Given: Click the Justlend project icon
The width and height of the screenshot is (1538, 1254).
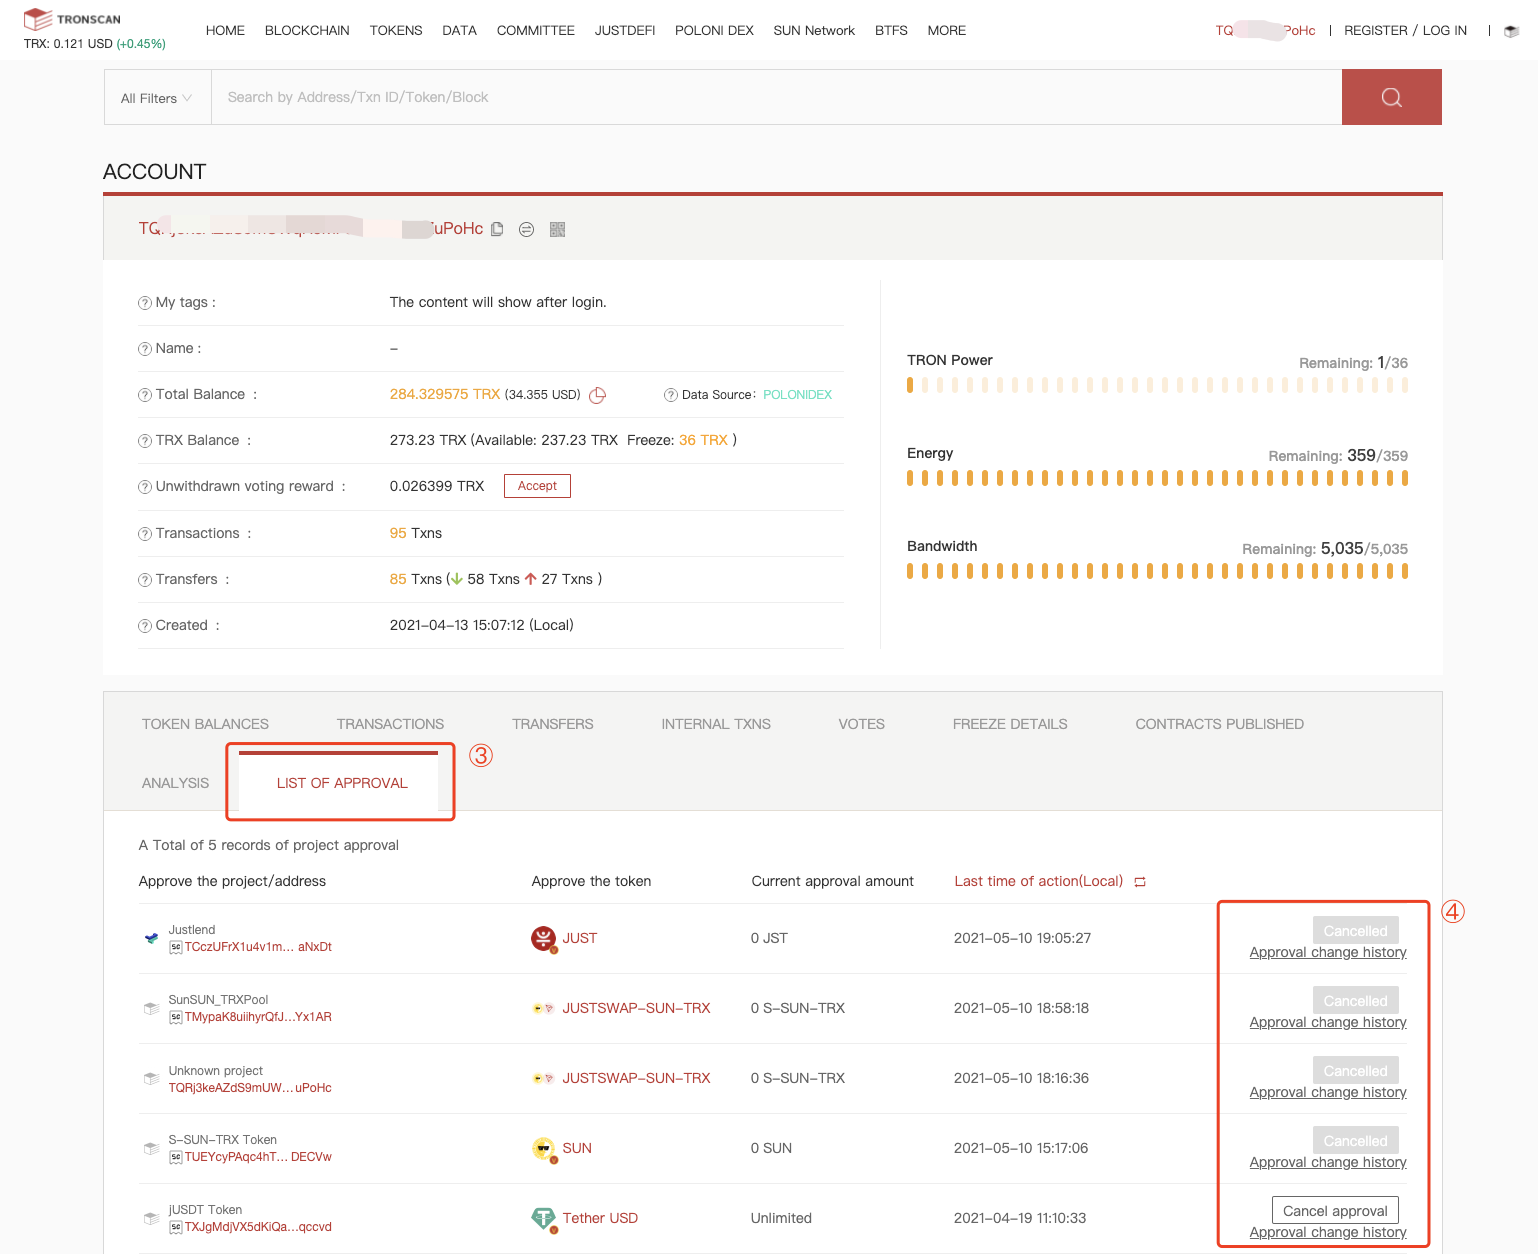Looking at the screenshot, I should tap(151, 938).
